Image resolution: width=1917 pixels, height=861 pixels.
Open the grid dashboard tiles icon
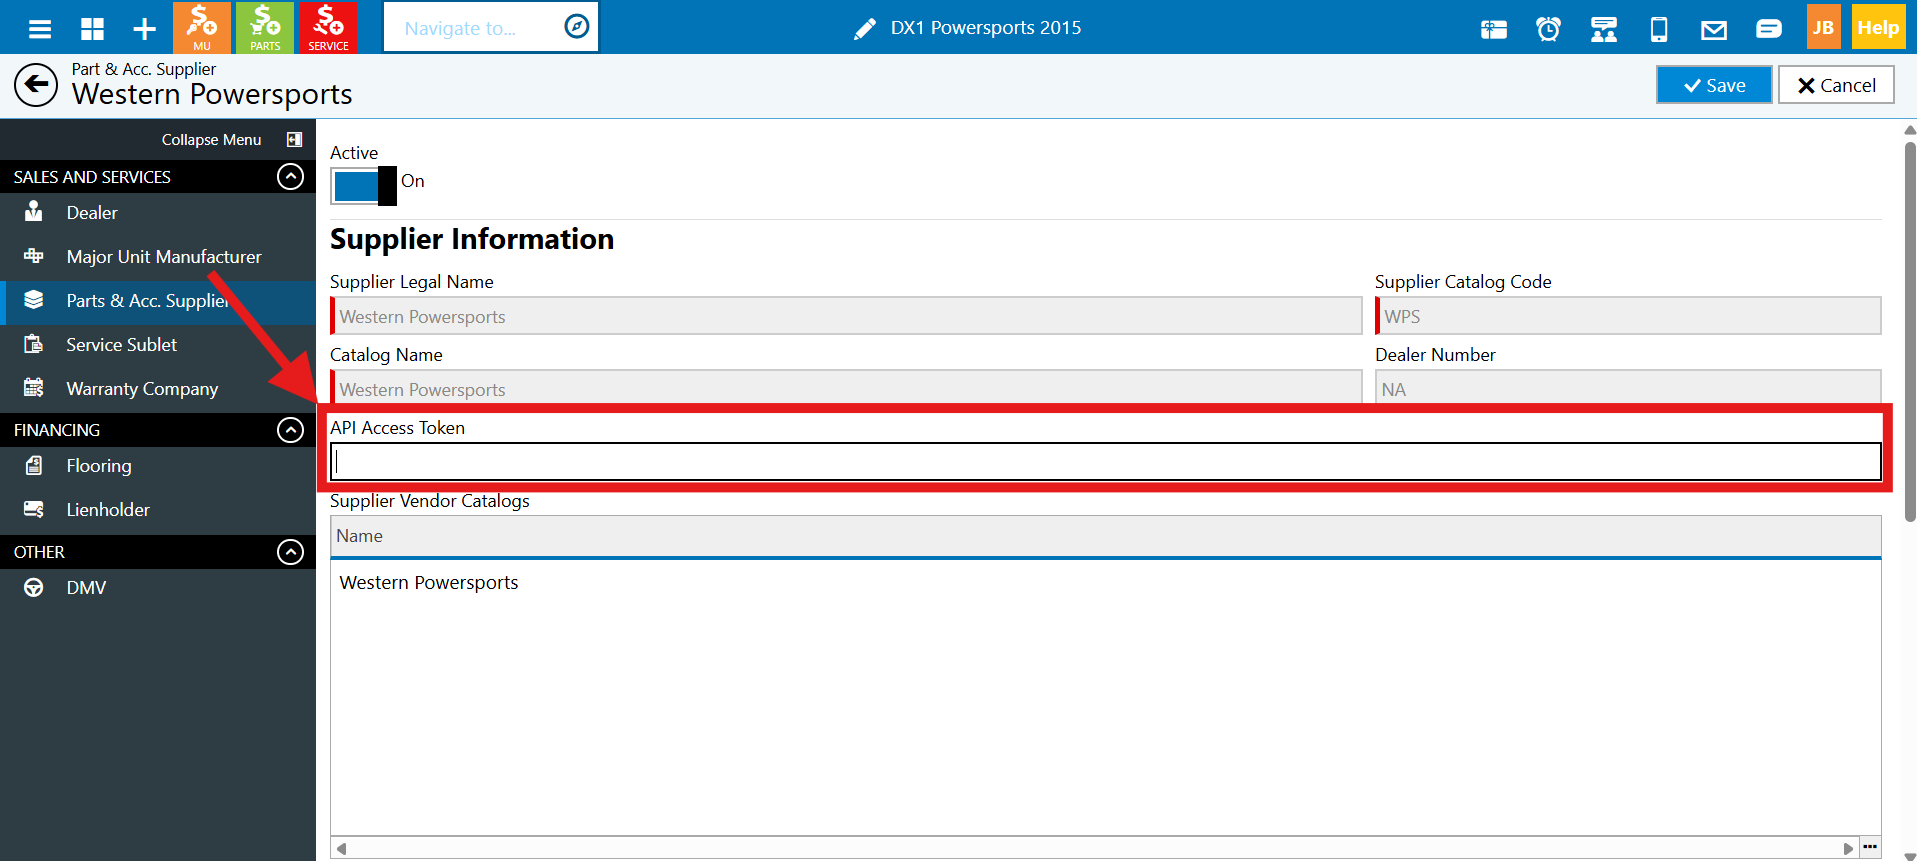coord(92,28)
